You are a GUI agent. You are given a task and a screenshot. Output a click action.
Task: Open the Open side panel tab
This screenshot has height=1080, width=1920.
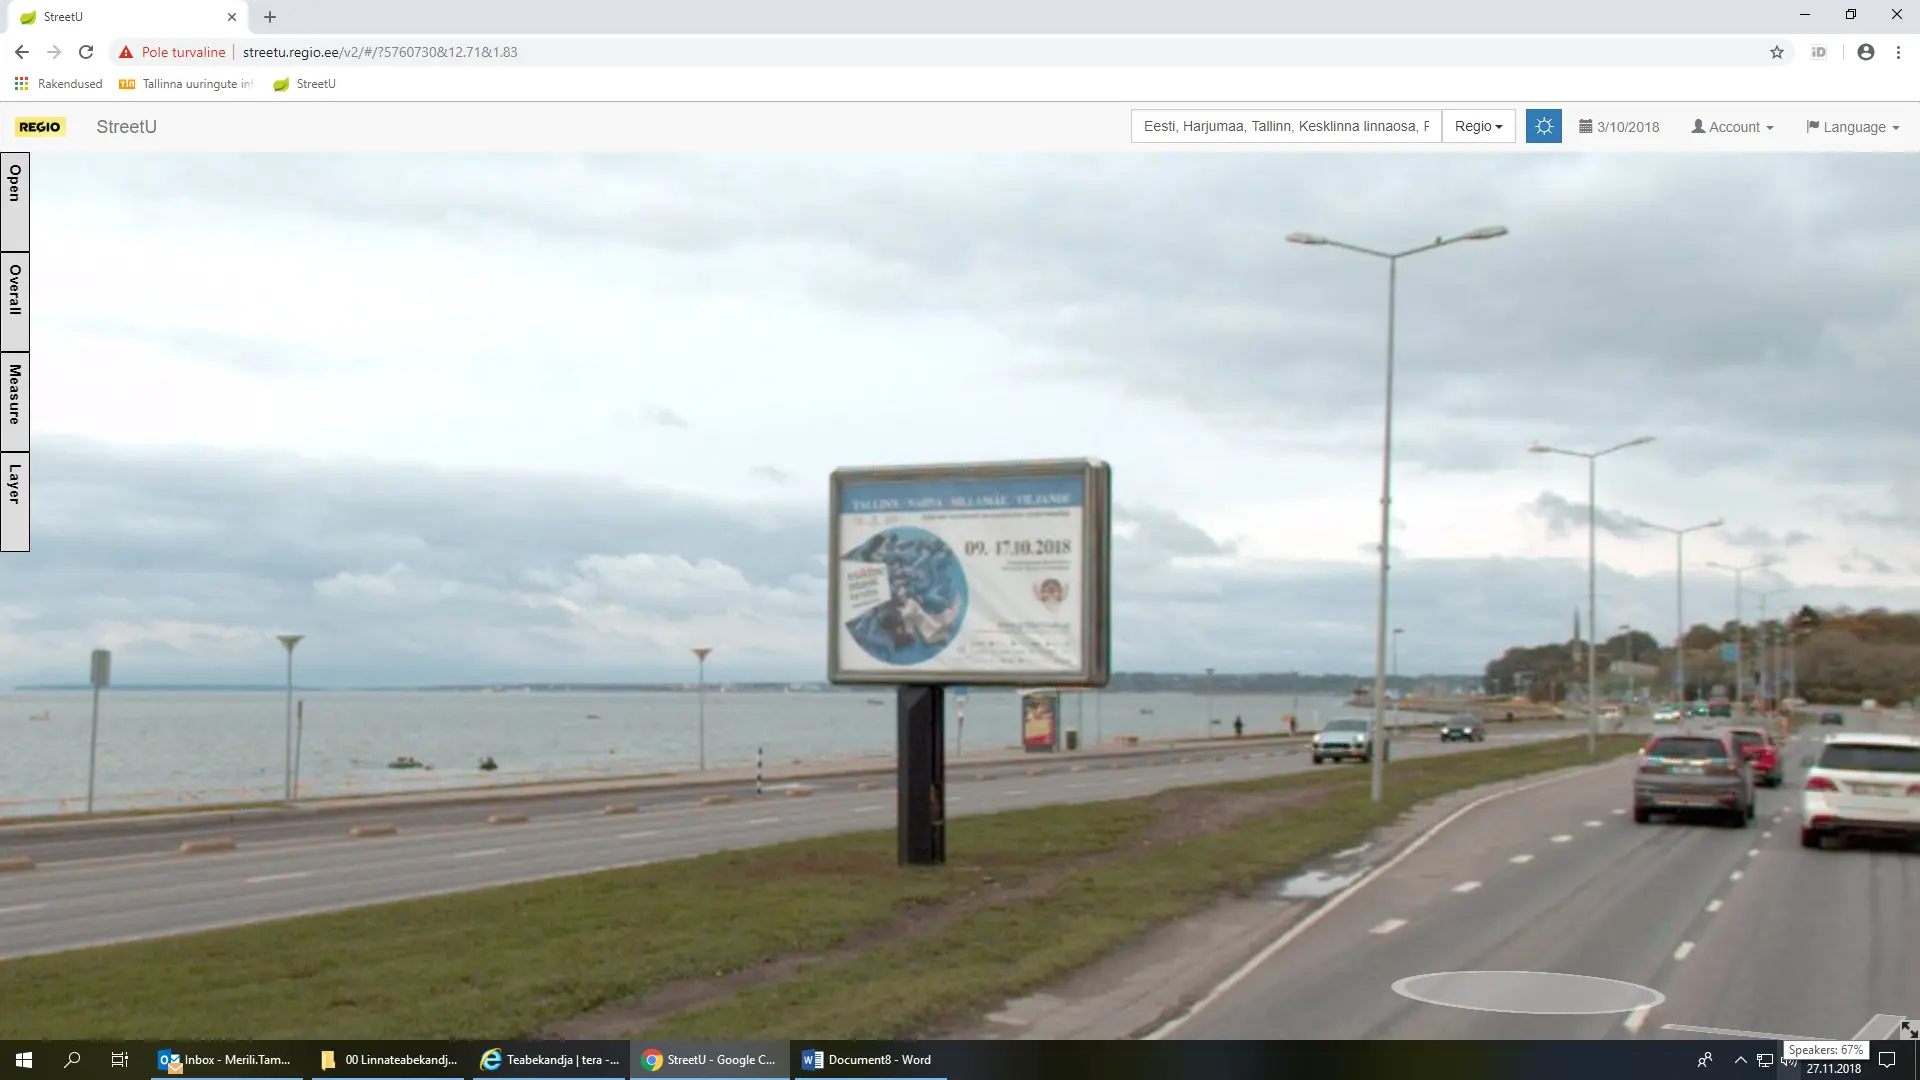tap(15, 201)
